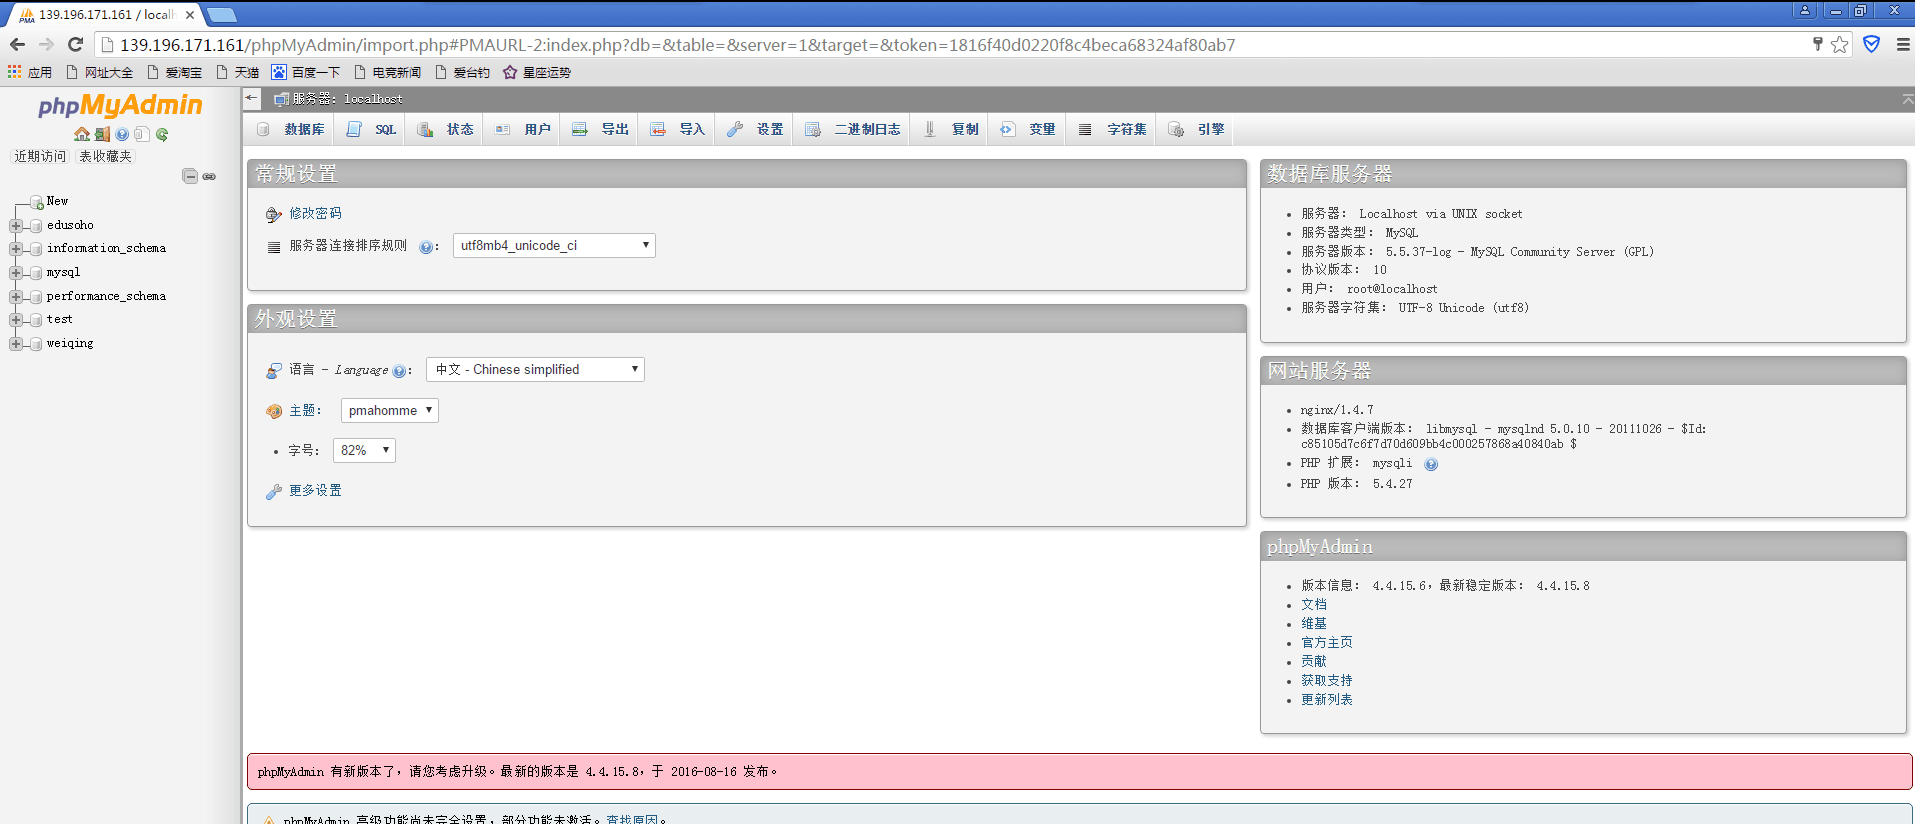Click the phpMyAdmin home icon

82,134
